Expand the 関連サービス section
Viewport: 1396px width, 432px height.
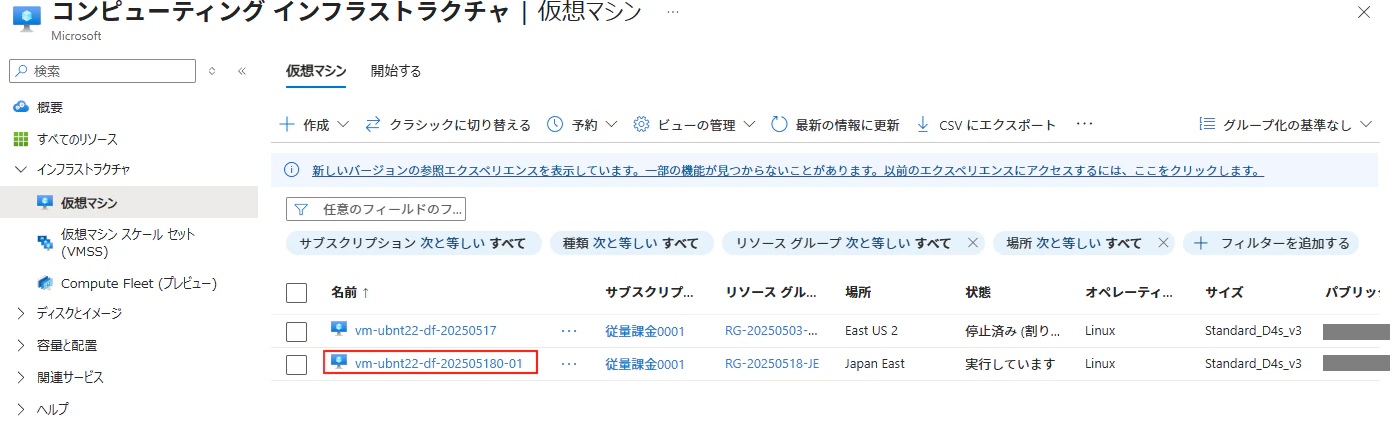click(21, 377)
